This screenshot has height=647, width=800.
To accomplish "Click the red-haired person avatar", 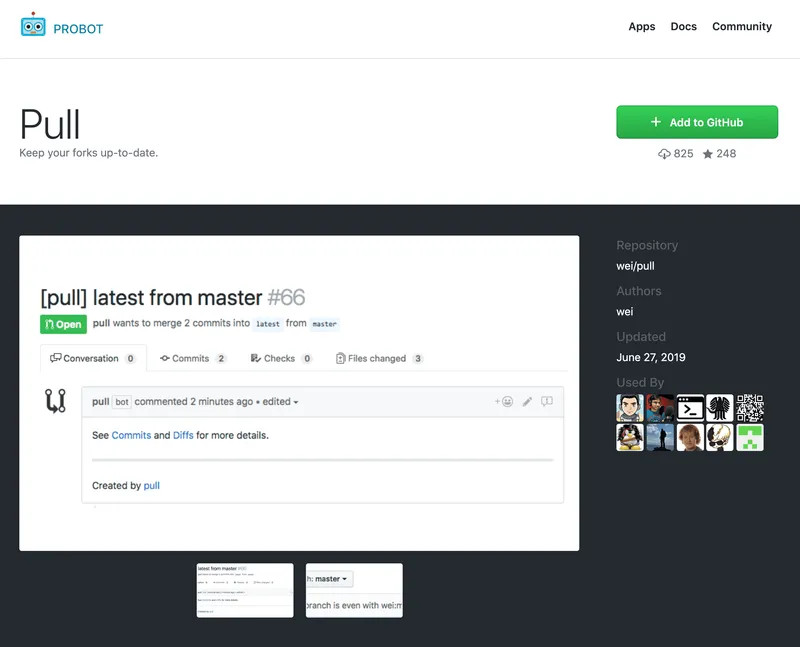I will (690, 437).
